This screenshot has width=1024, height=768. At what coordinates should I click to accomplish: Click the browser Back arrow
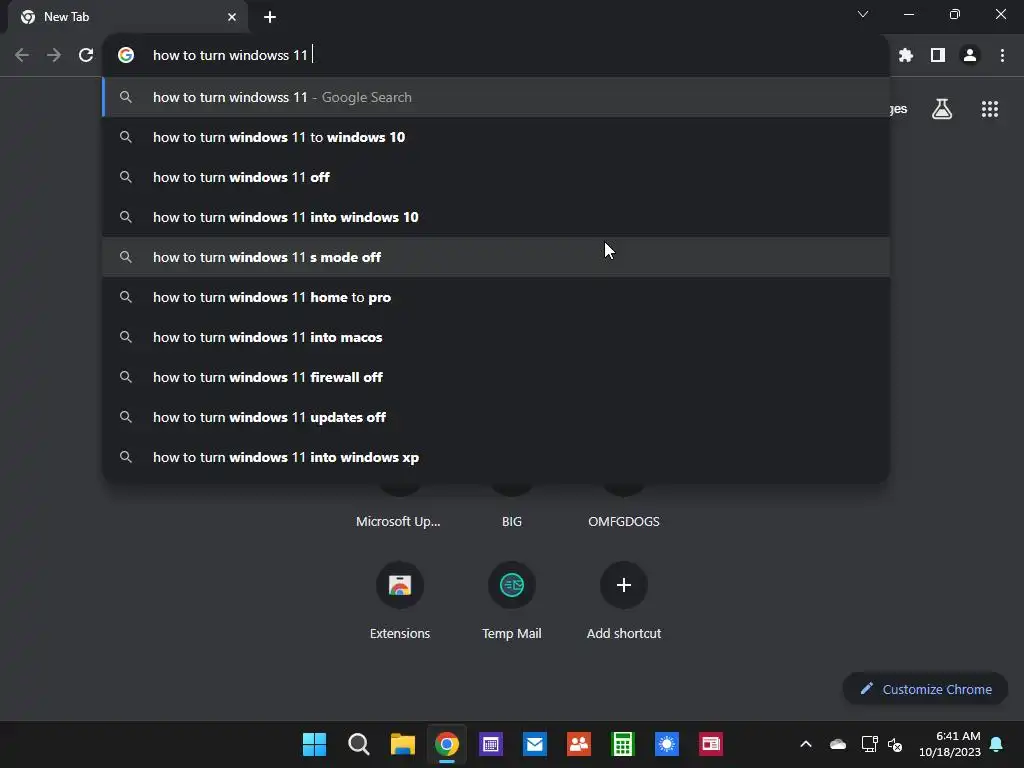(x=22, y=55)
